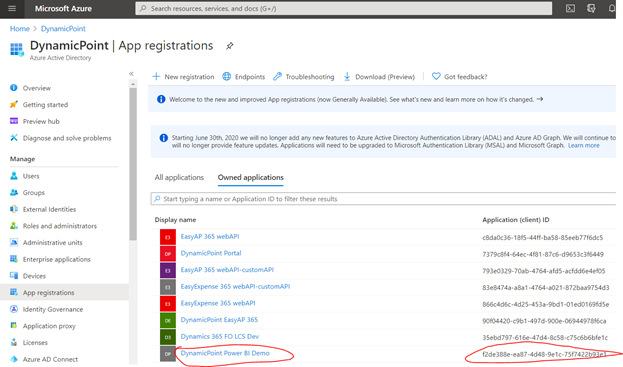This screenshot has width=623, height=367.
Task: Click the search resources, services, and docs box
Action: tap(343, 8)
